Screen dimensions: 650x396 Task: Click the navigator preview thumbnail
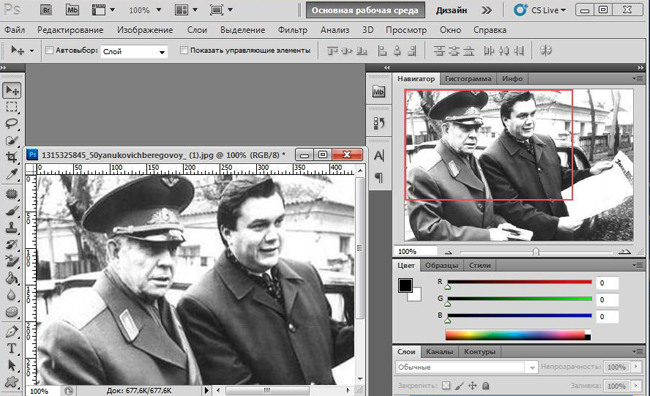coord(519,165)
